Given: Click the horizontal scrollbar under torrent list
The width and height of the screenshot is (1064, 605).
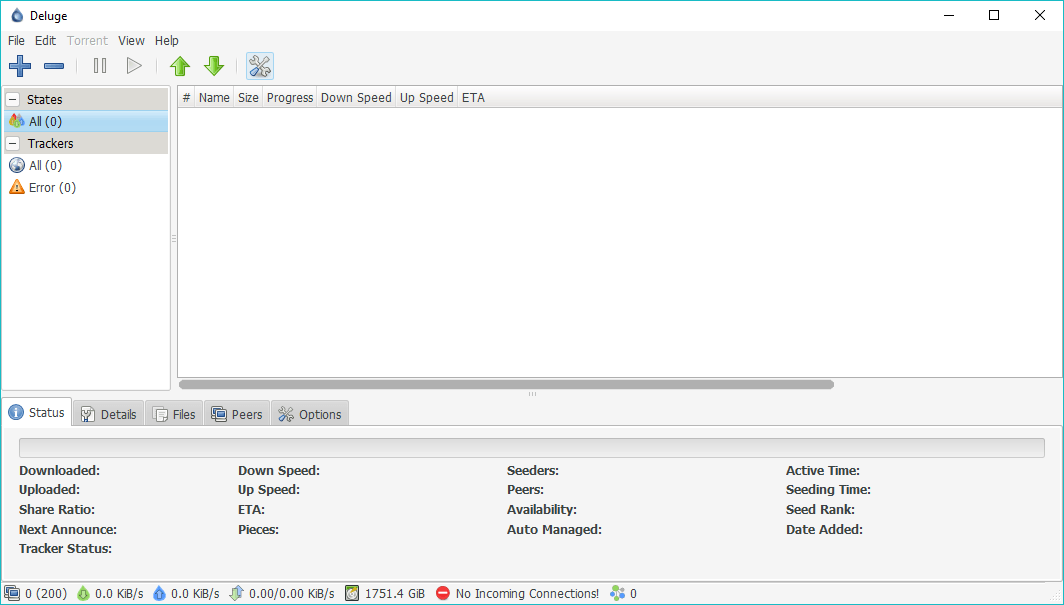Looking at the screenshot, I should [506, 384].
